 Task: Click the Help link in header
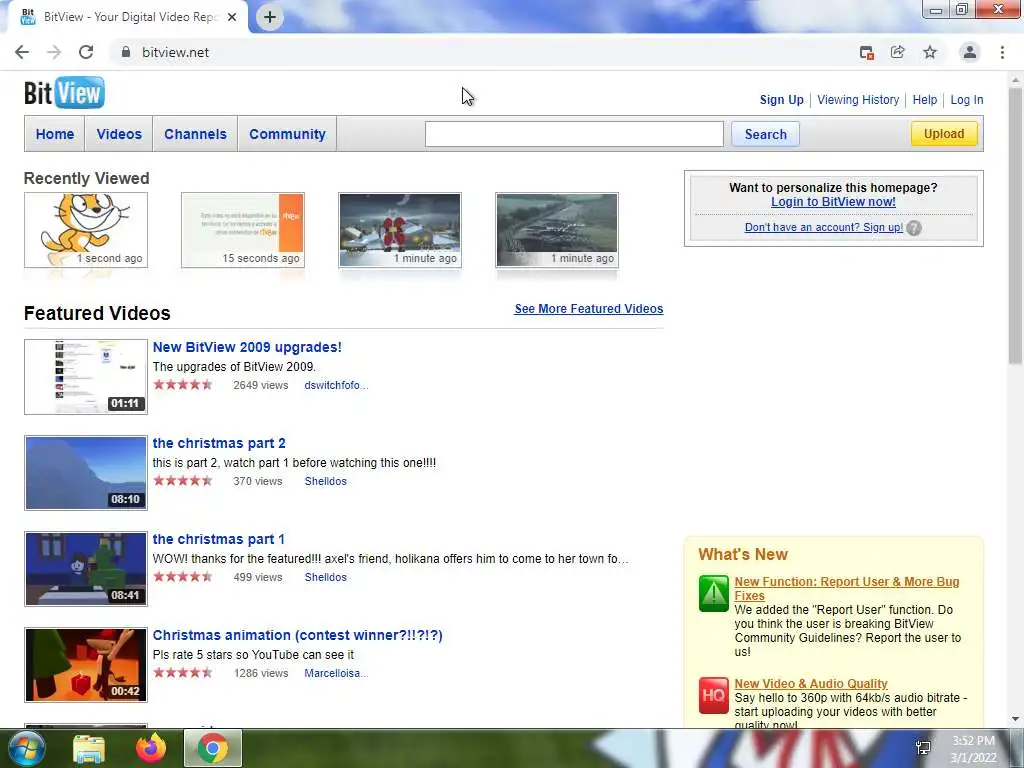925,100
